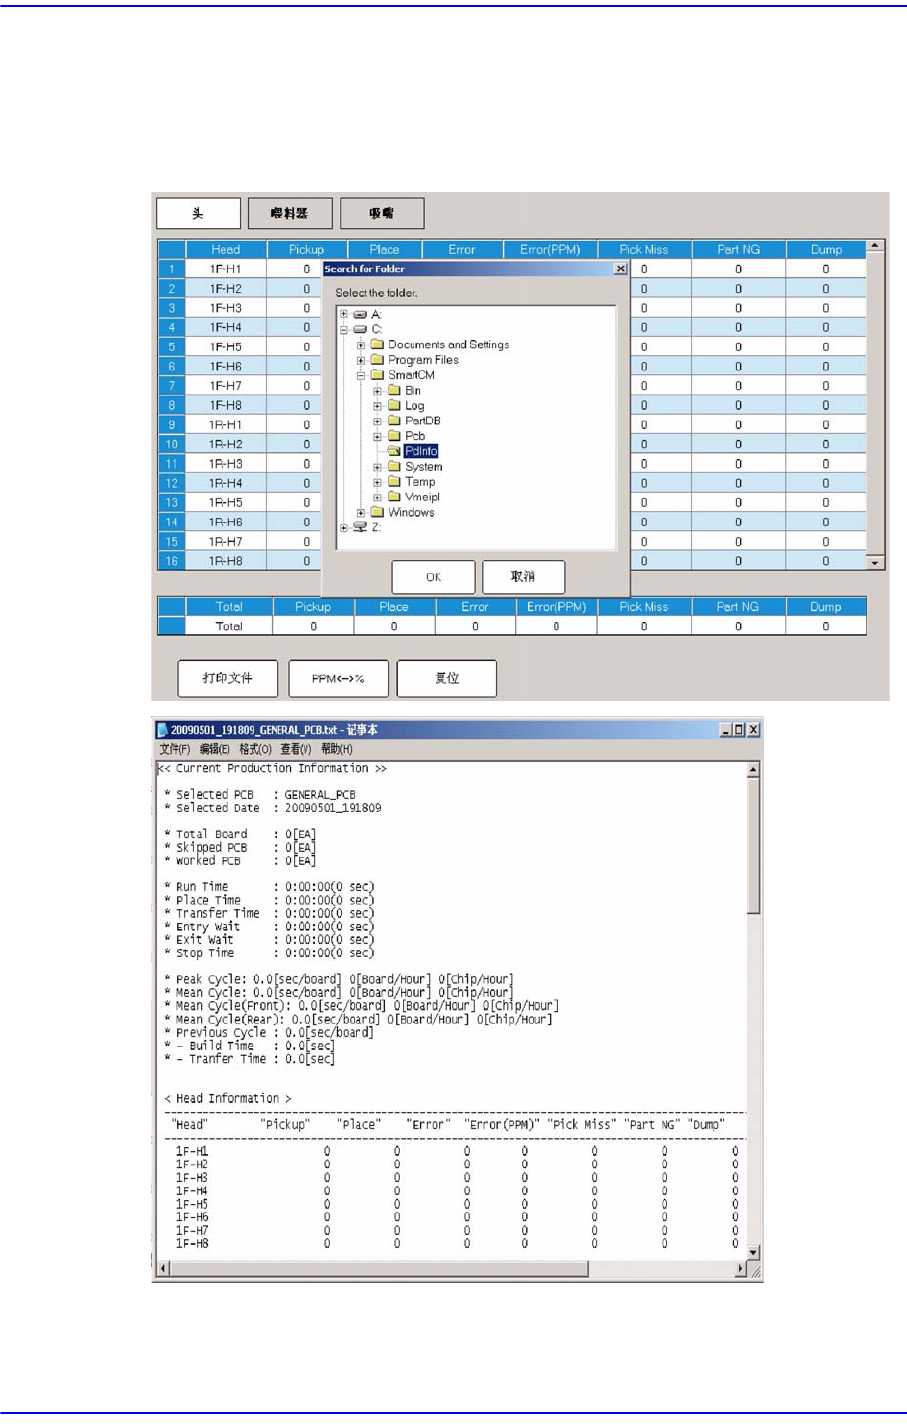Expand the Bin folder node

click(378, 391)
